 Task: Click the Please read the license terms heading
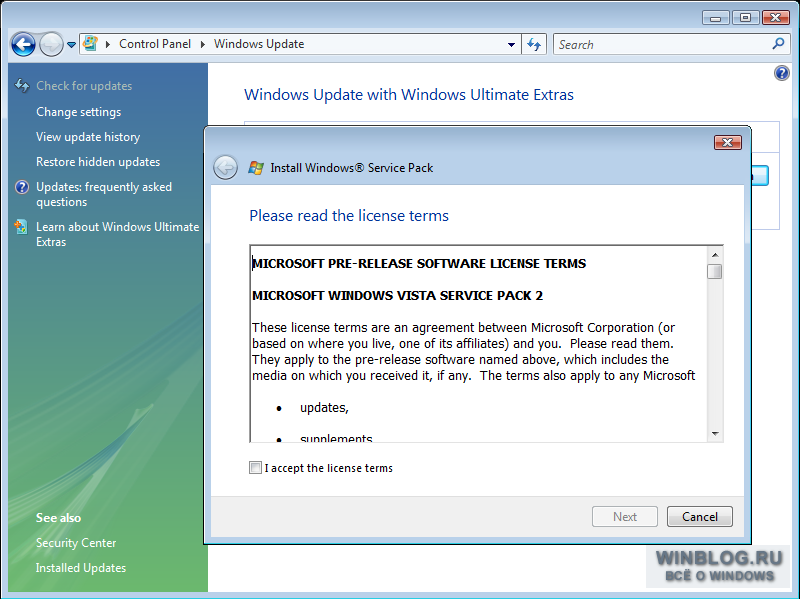point(349,216)
